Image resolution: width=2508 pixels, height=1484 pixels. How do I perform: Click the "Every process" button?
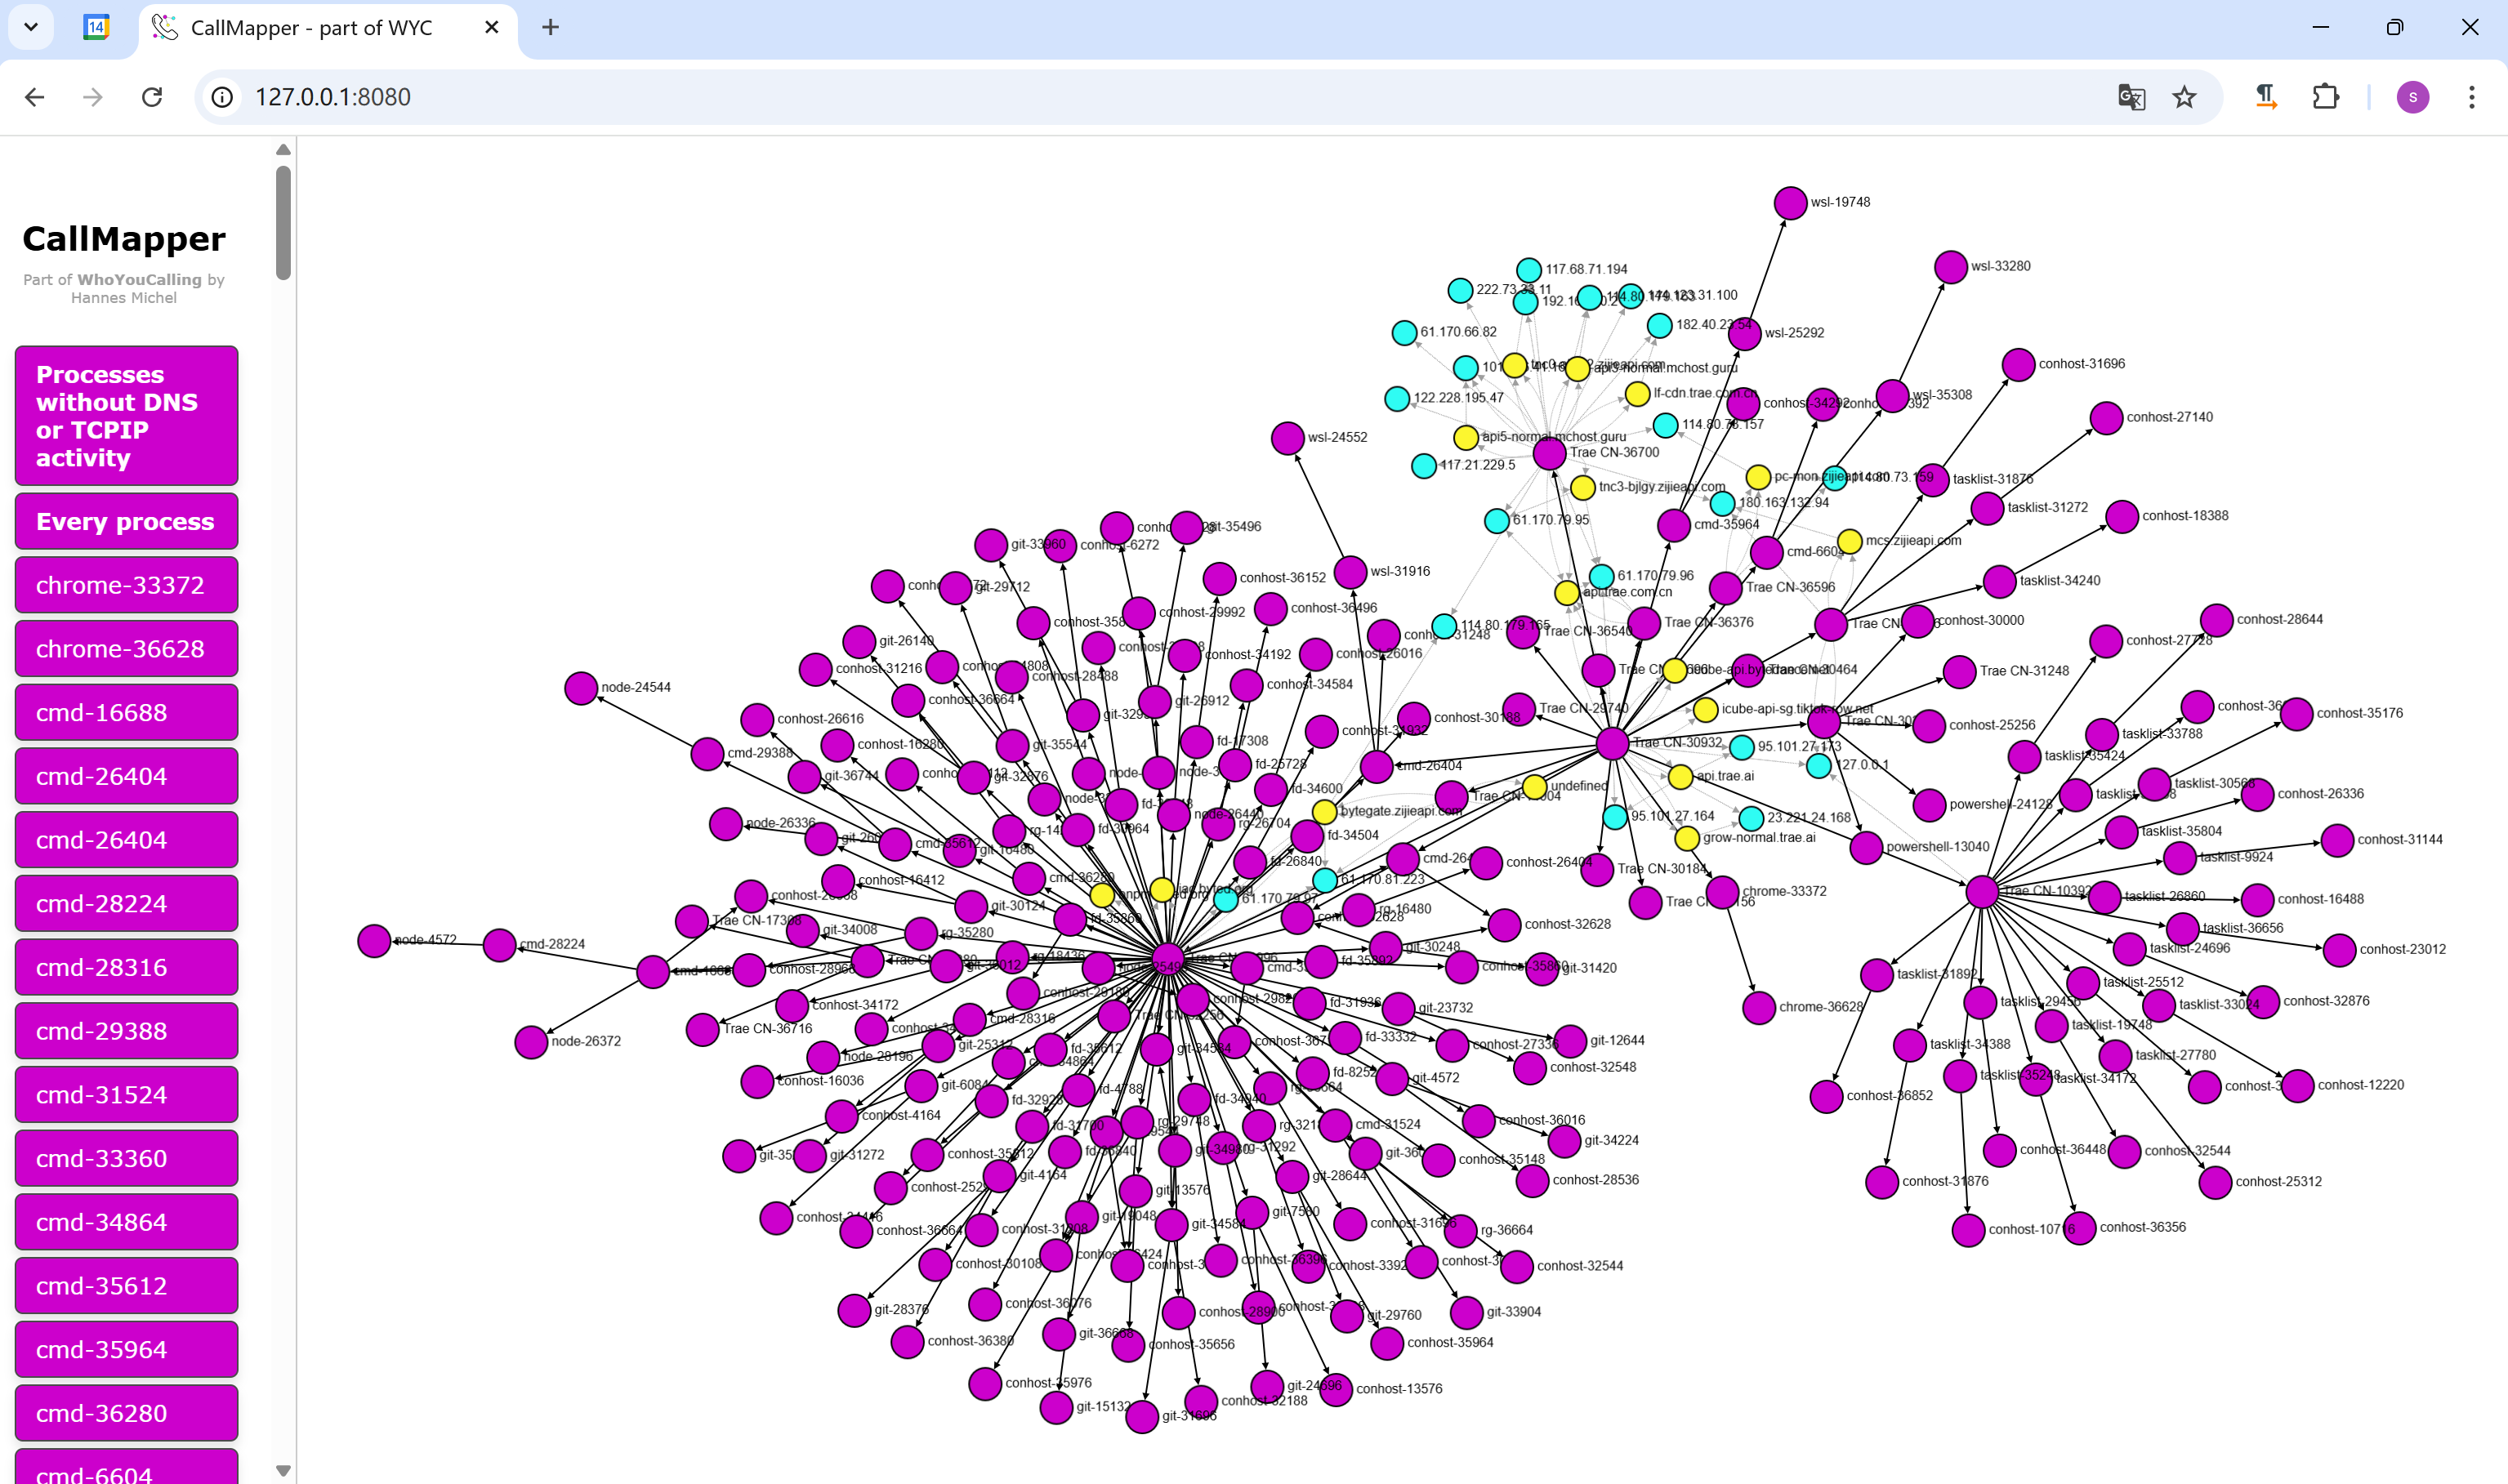click(x=126, y=521)
